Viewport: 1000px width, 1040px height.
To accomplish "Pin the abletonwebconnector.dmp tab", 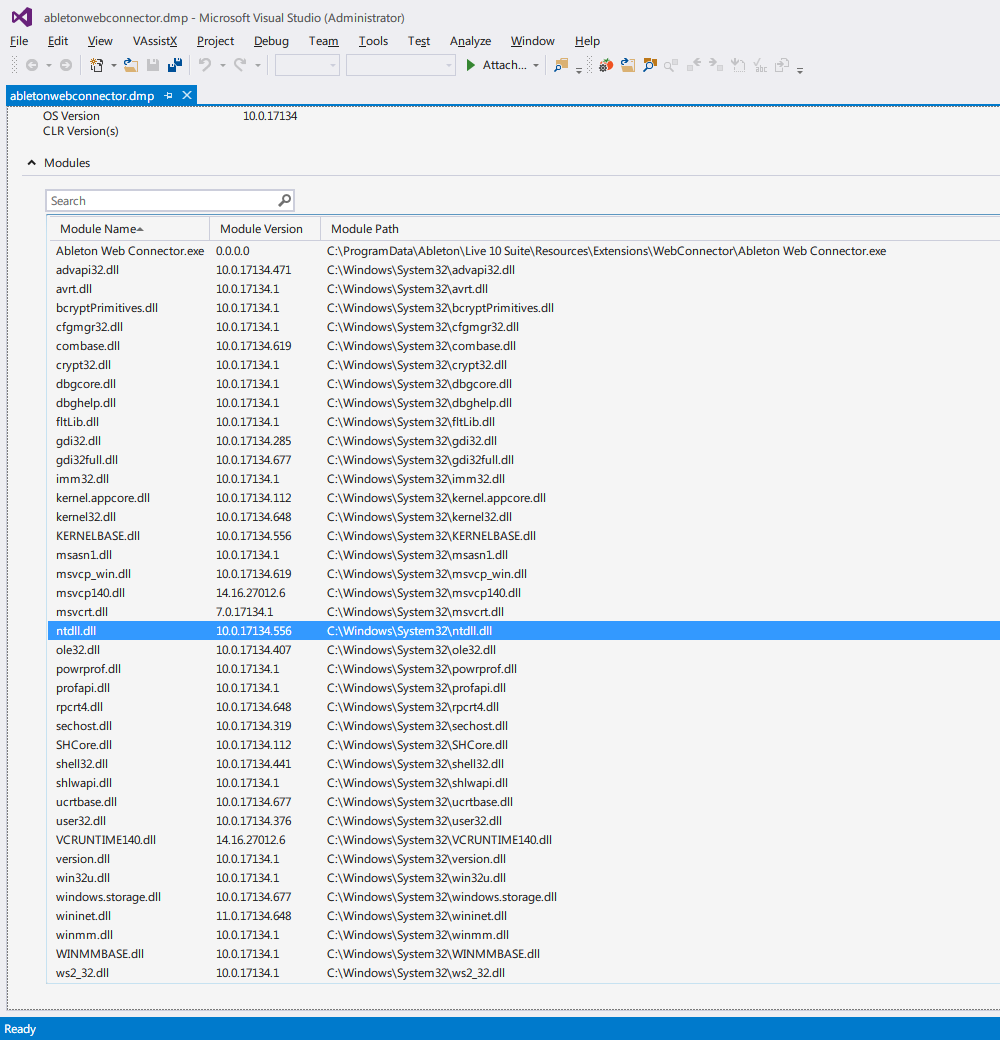I will click(x=168, y=96).
